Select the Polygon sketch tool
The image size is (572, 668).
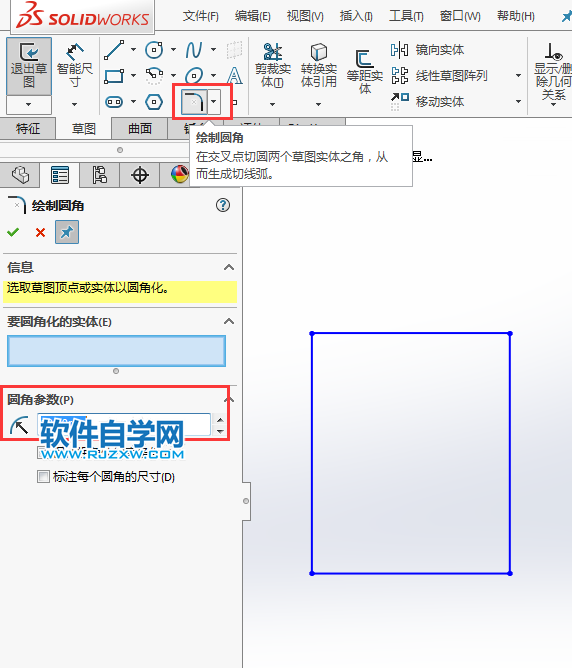[154, 102]
